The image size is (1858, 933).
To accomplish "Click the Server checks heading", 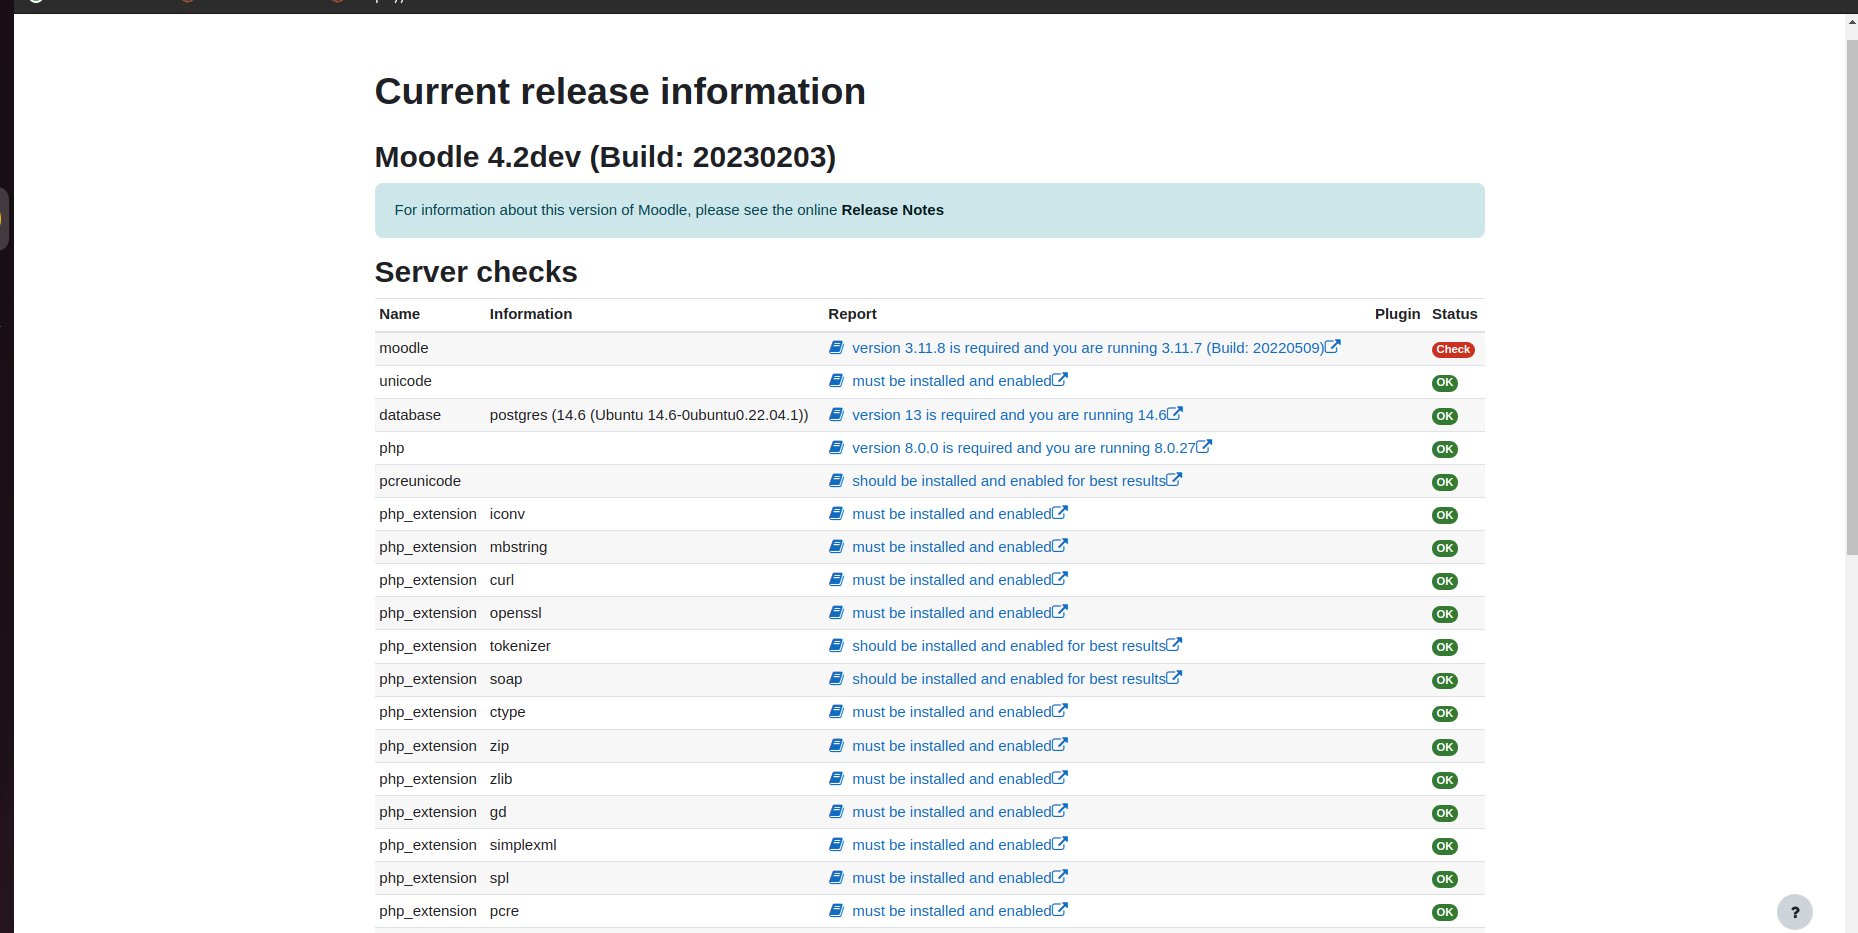I will (x=476, y=272).
